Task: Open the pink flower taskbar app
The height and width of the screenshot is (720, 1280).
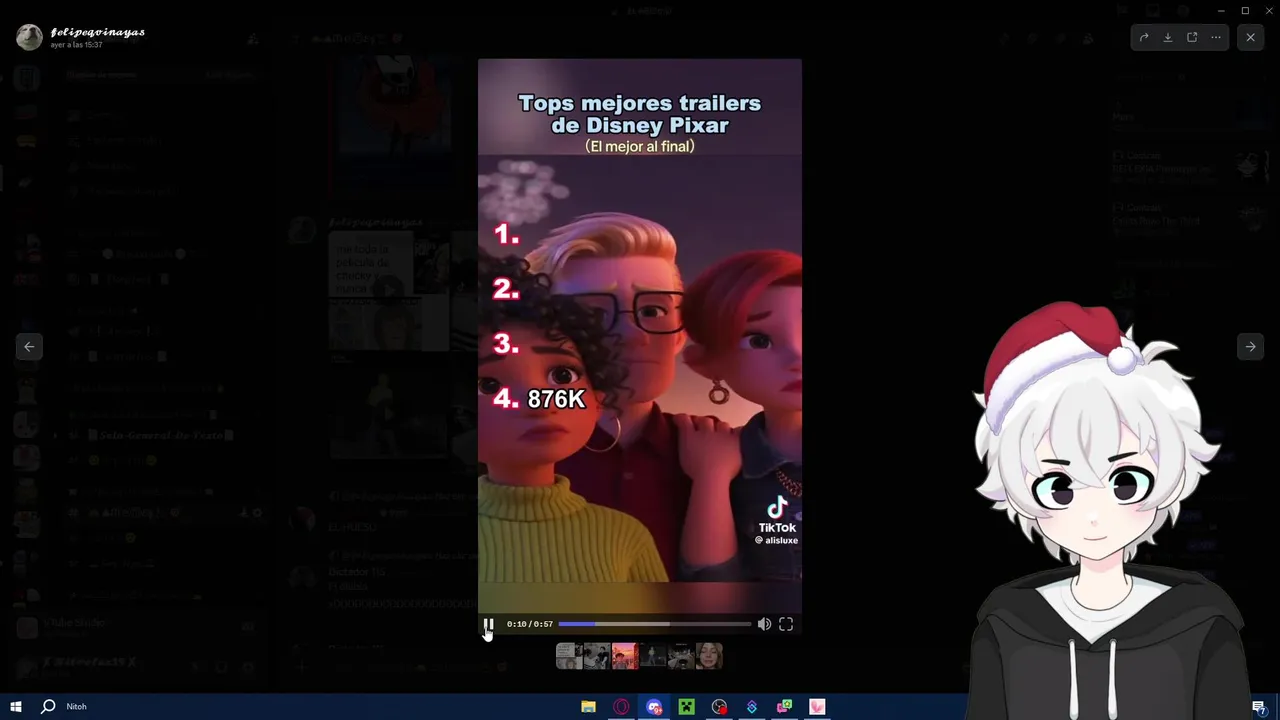Action: pos(817,706)
